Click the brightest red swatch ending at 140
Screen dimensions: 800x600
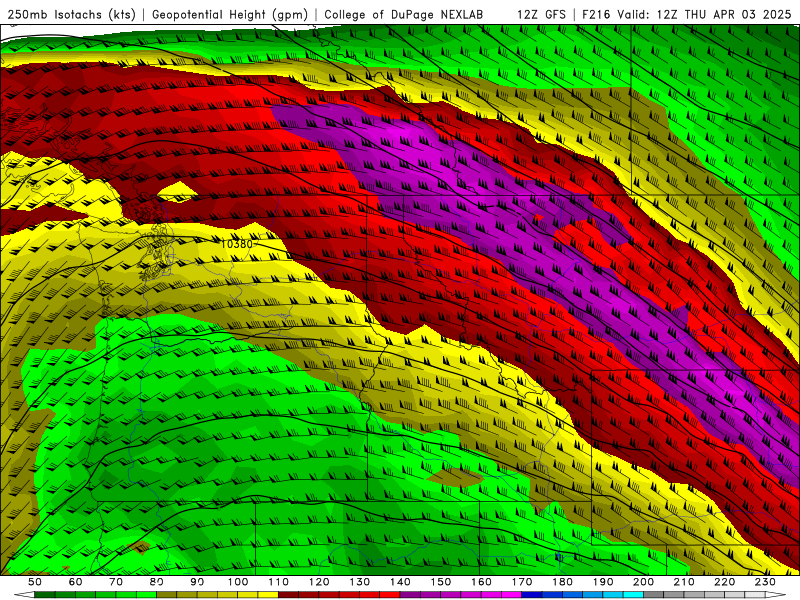390,595
